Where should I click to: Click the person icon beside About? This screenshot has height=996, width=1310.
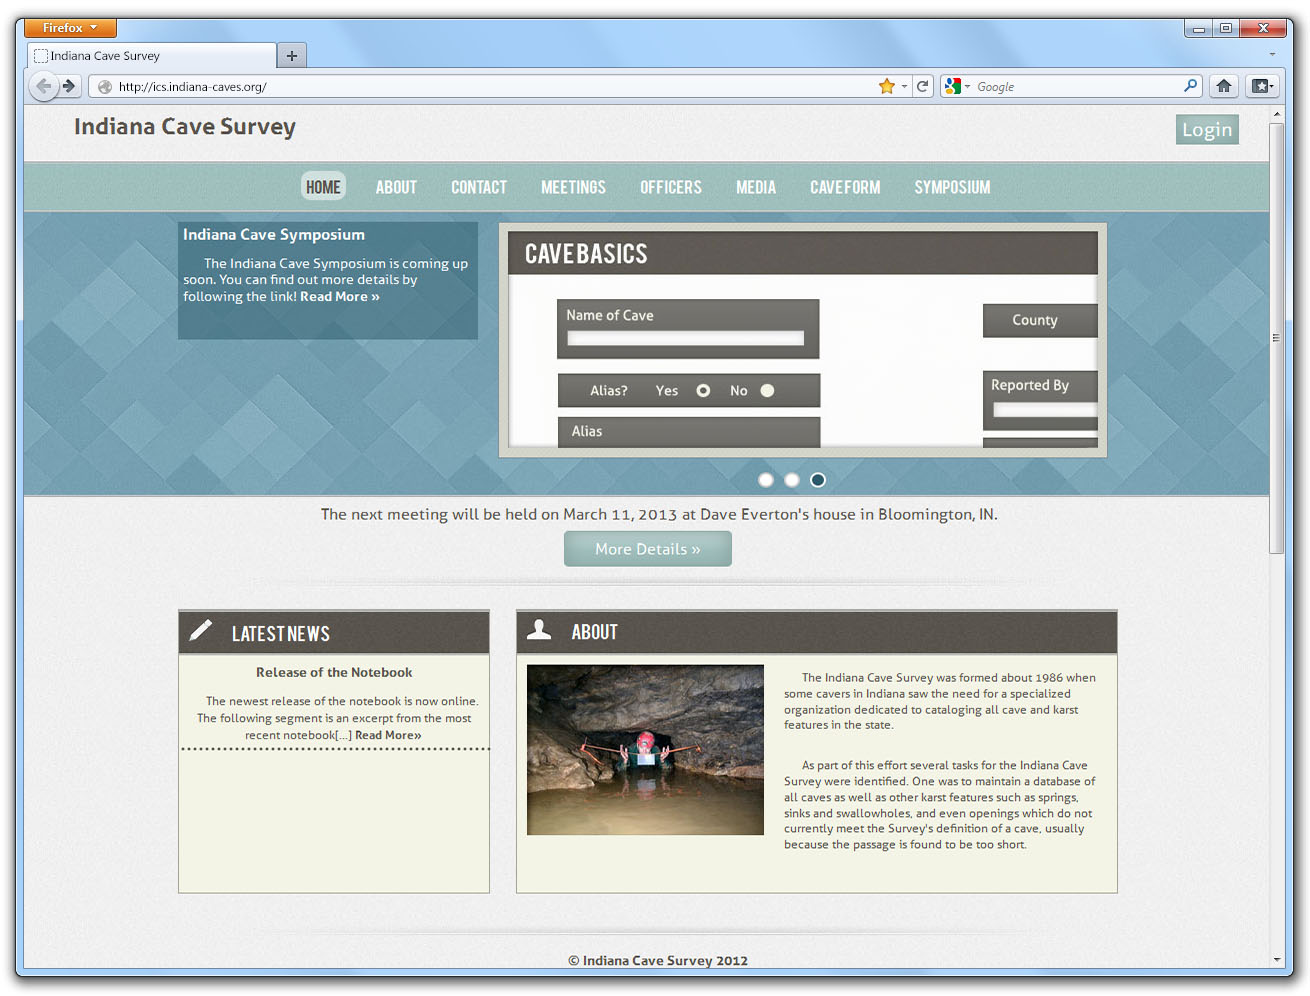click(x=539, y=629)
